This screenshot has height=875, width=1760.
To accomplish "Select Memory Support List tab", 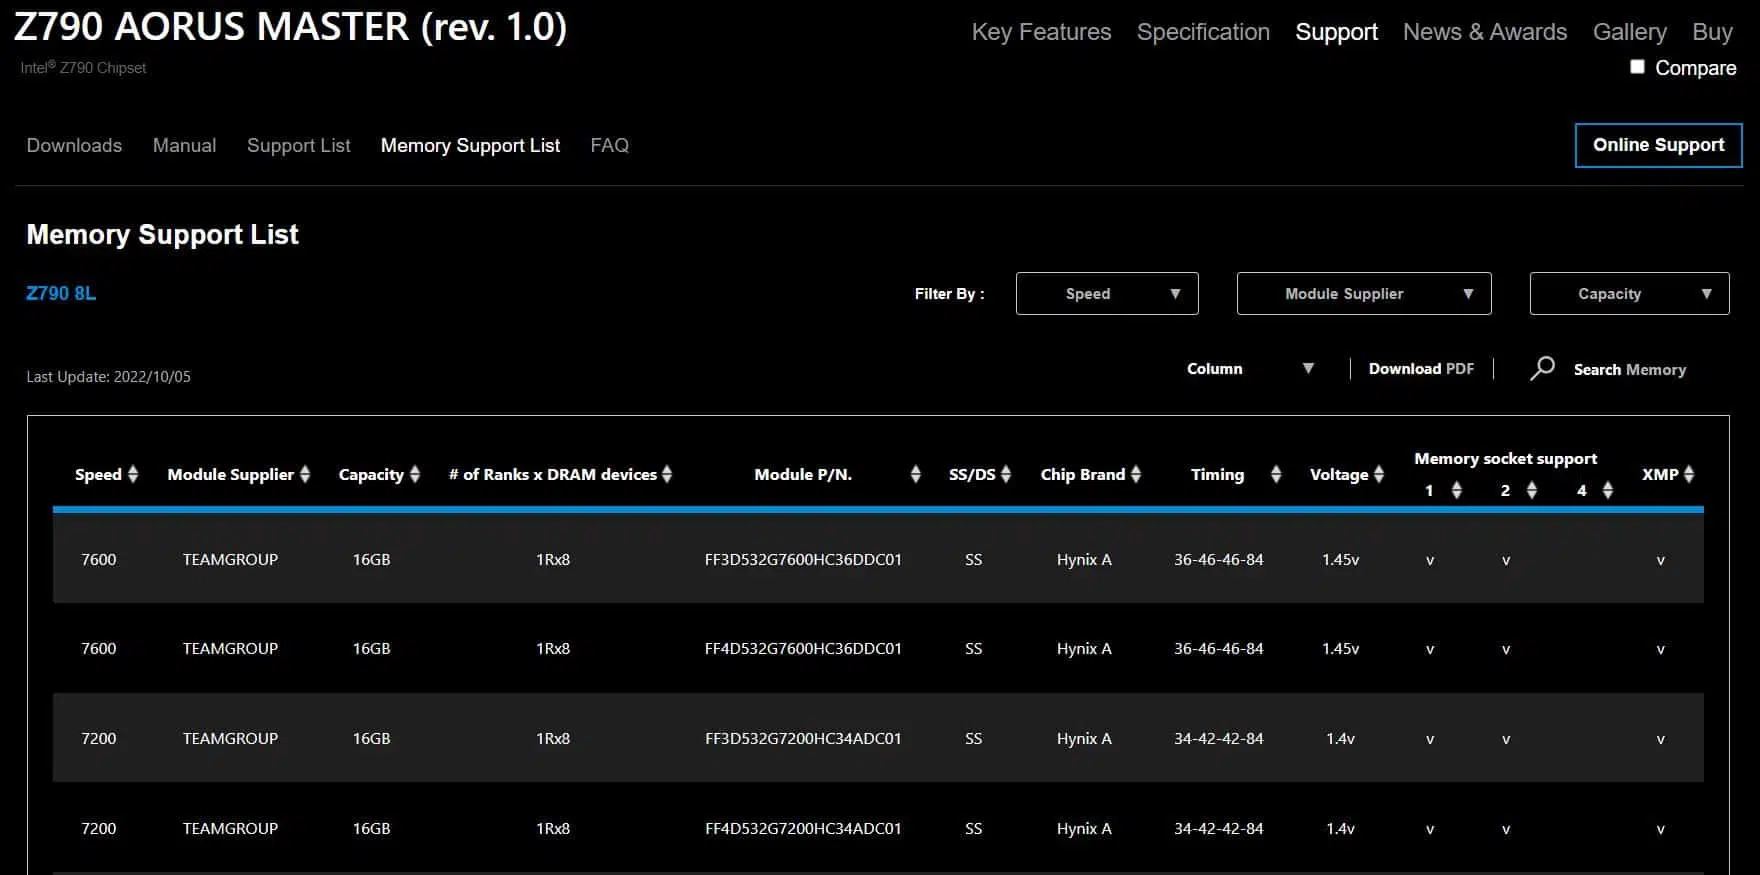I will point(470,145).
